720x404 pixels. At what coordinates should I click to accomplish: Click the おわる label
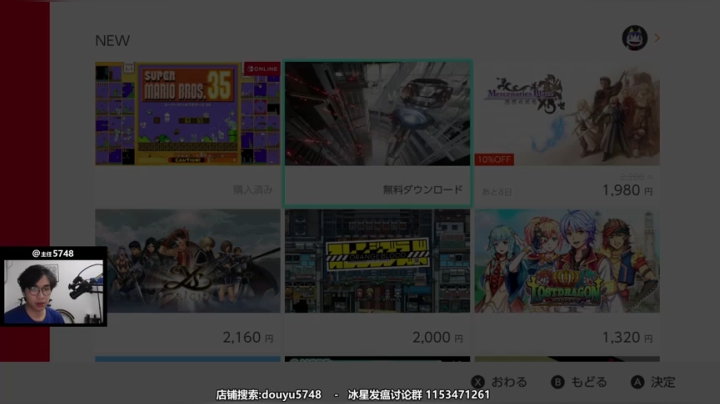(x=509, y=382)
